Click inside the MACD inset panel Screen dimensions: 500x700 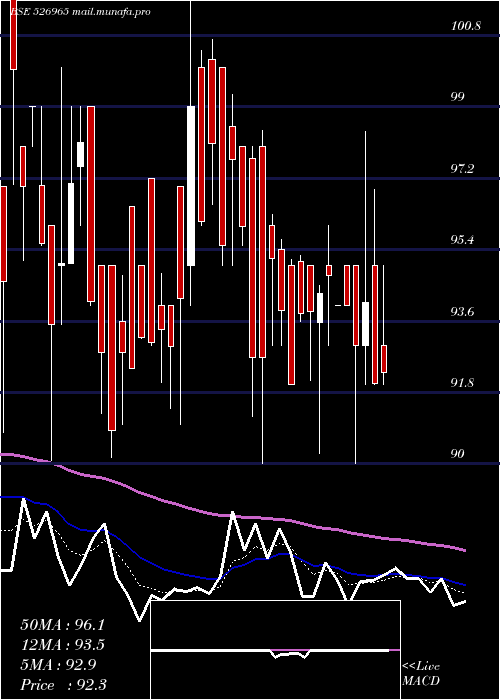[x=275, y=650]
